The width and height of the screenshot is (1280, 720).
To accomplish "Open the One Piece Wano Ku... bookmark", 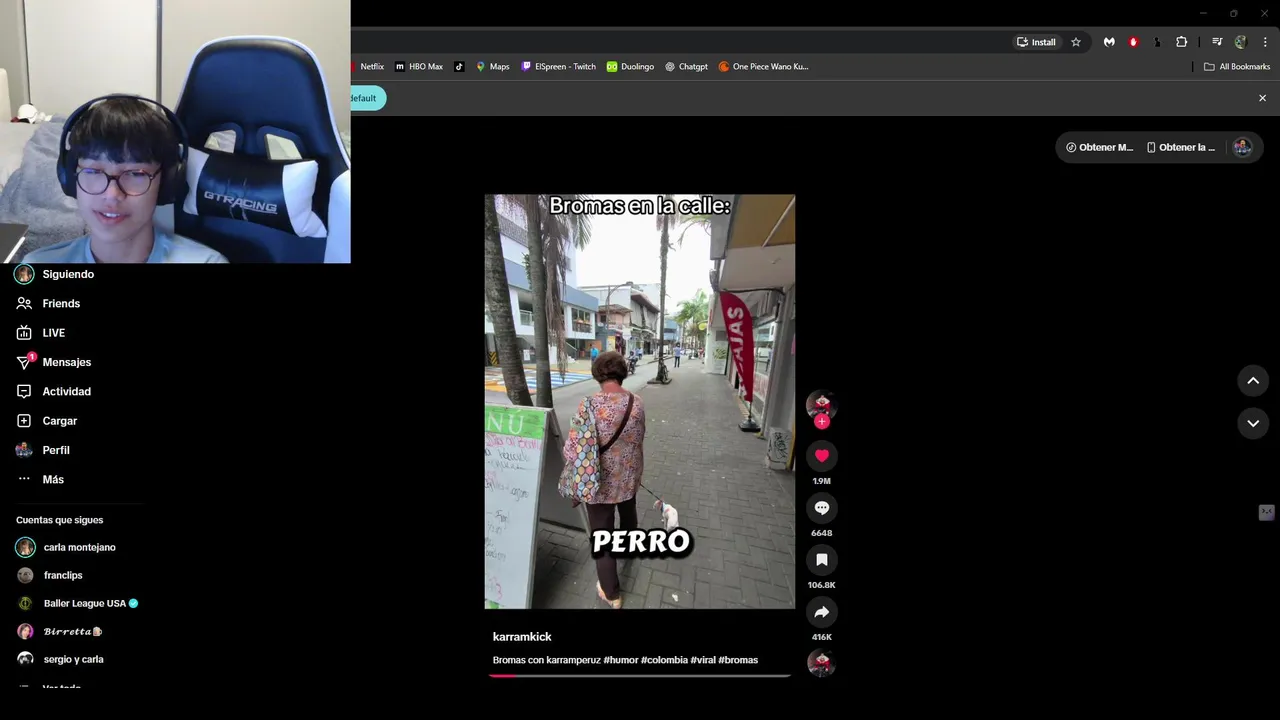I will [x=764, y=67].
